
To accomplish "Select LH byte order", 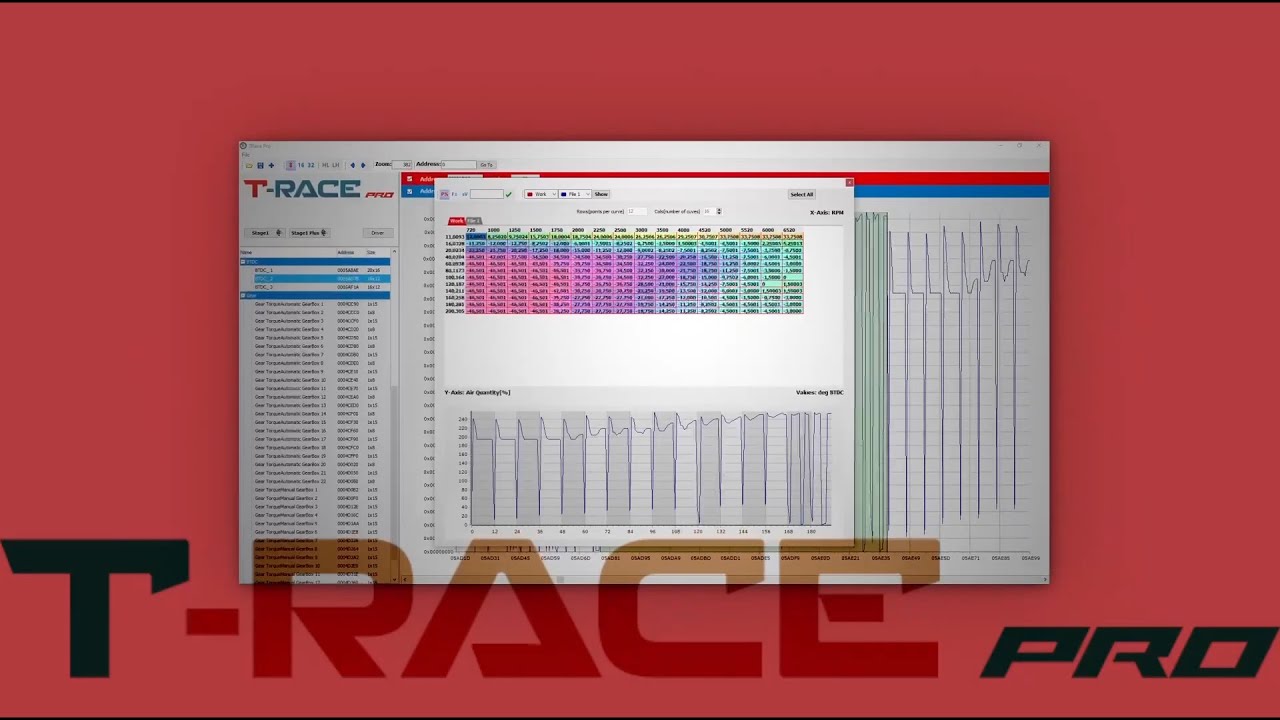I will pyautogui.click(x=335, y=165).
